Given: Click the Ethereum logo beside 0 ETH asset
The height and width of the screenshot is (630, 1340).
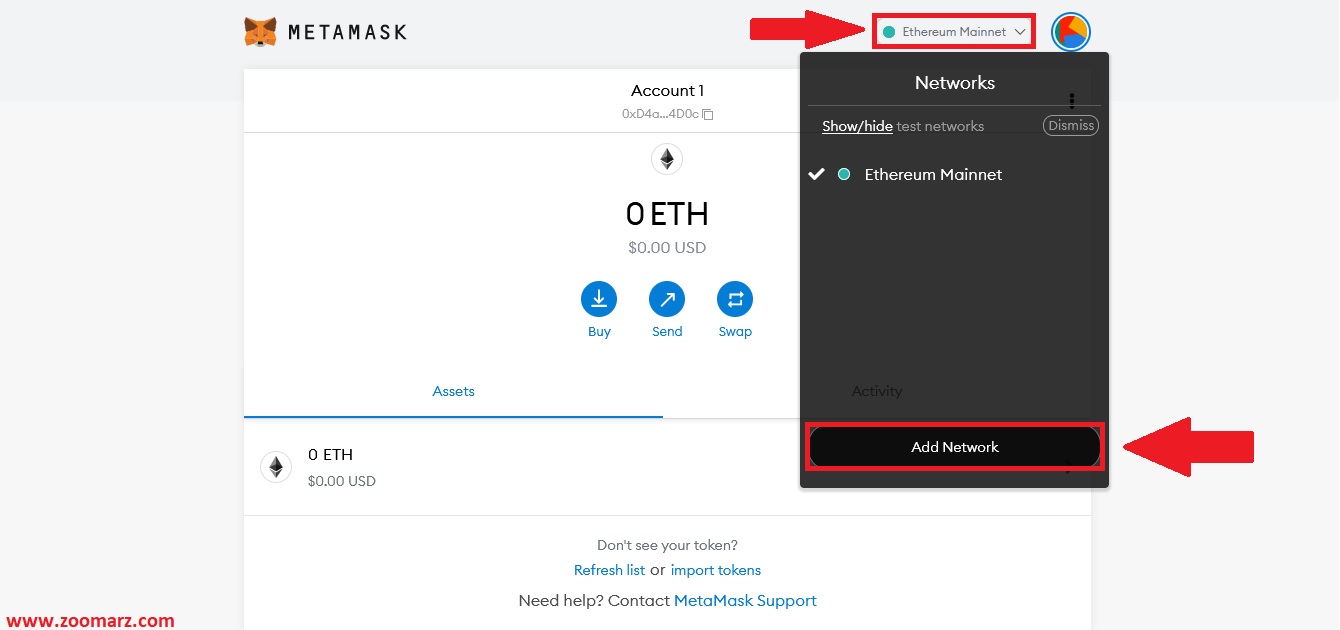Looking at the screenshot, I should [x=276, y=467].
